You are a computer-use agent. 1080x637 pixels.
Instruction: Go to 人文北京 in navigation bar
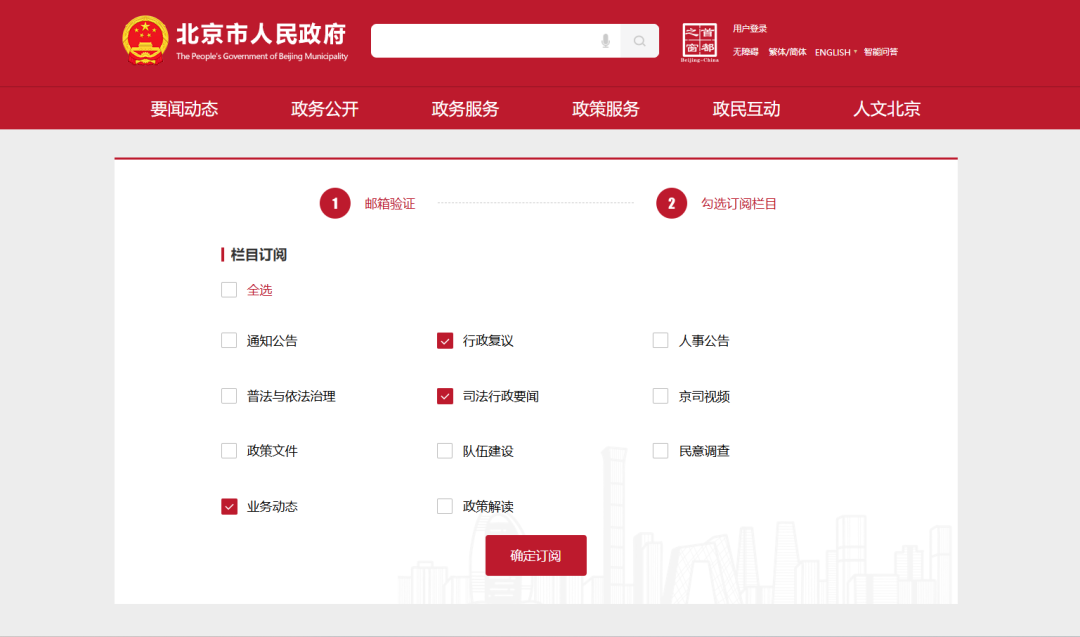(886, 109)
